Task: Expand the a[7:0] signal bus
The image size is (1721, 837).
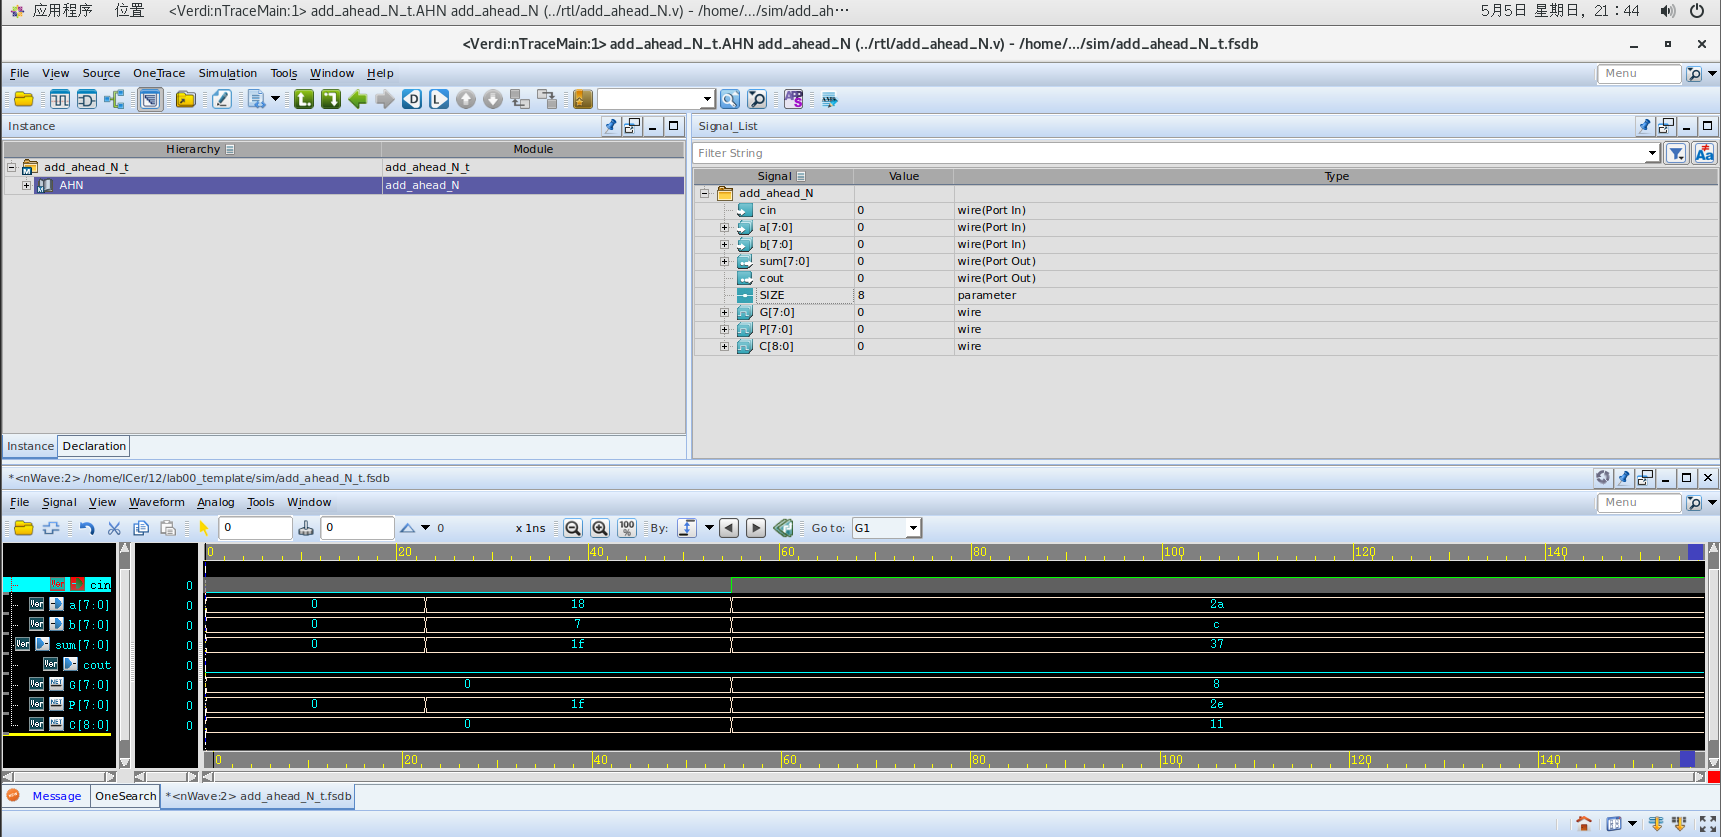Action: [x=725, y=227]
